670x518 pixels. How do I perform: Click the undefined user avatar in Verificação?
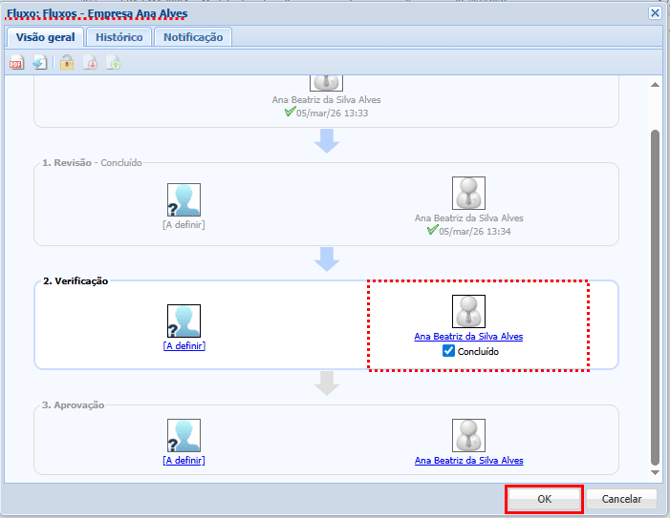[x=183, y=321]
